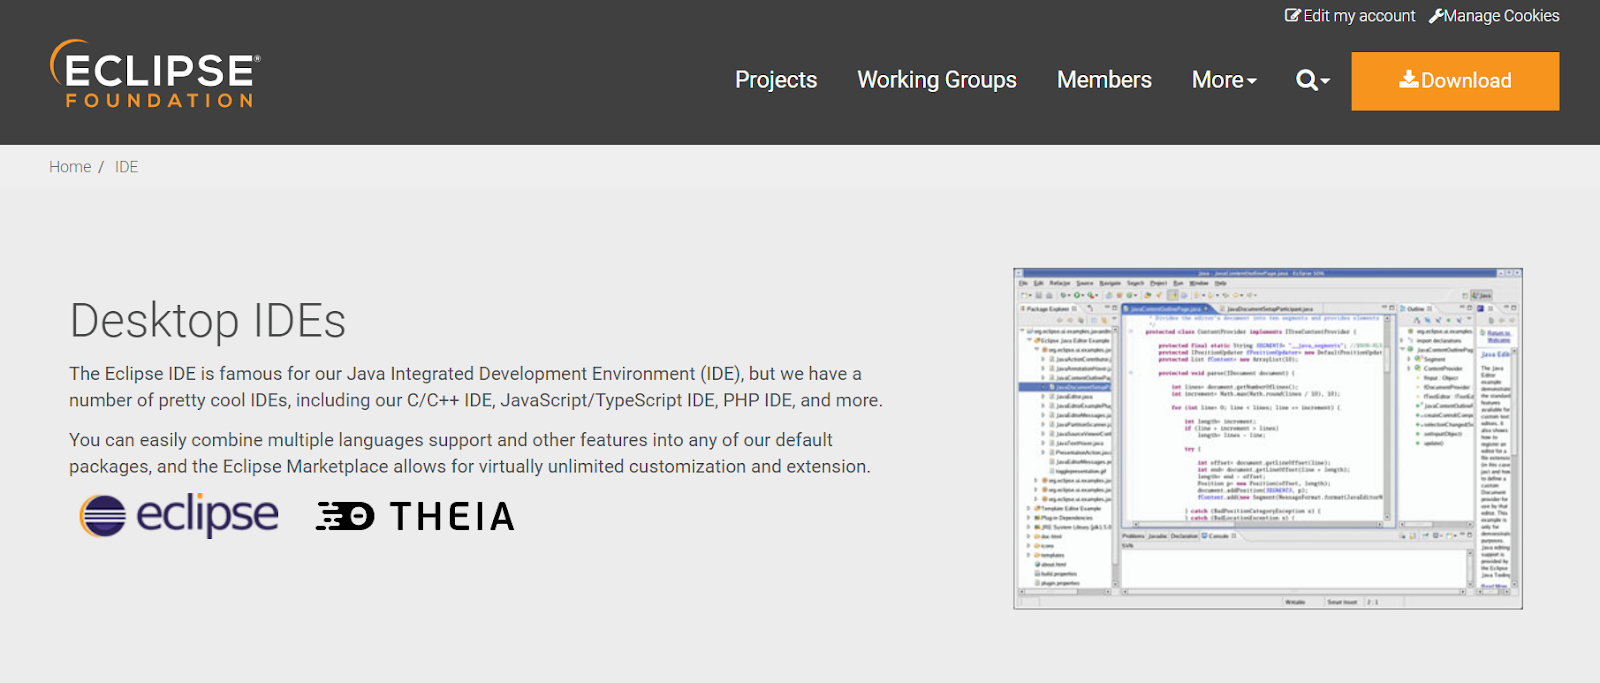Screen dimensions: 1600x683
Task: Open the Members menu item
Action: tap(1104, 80)
